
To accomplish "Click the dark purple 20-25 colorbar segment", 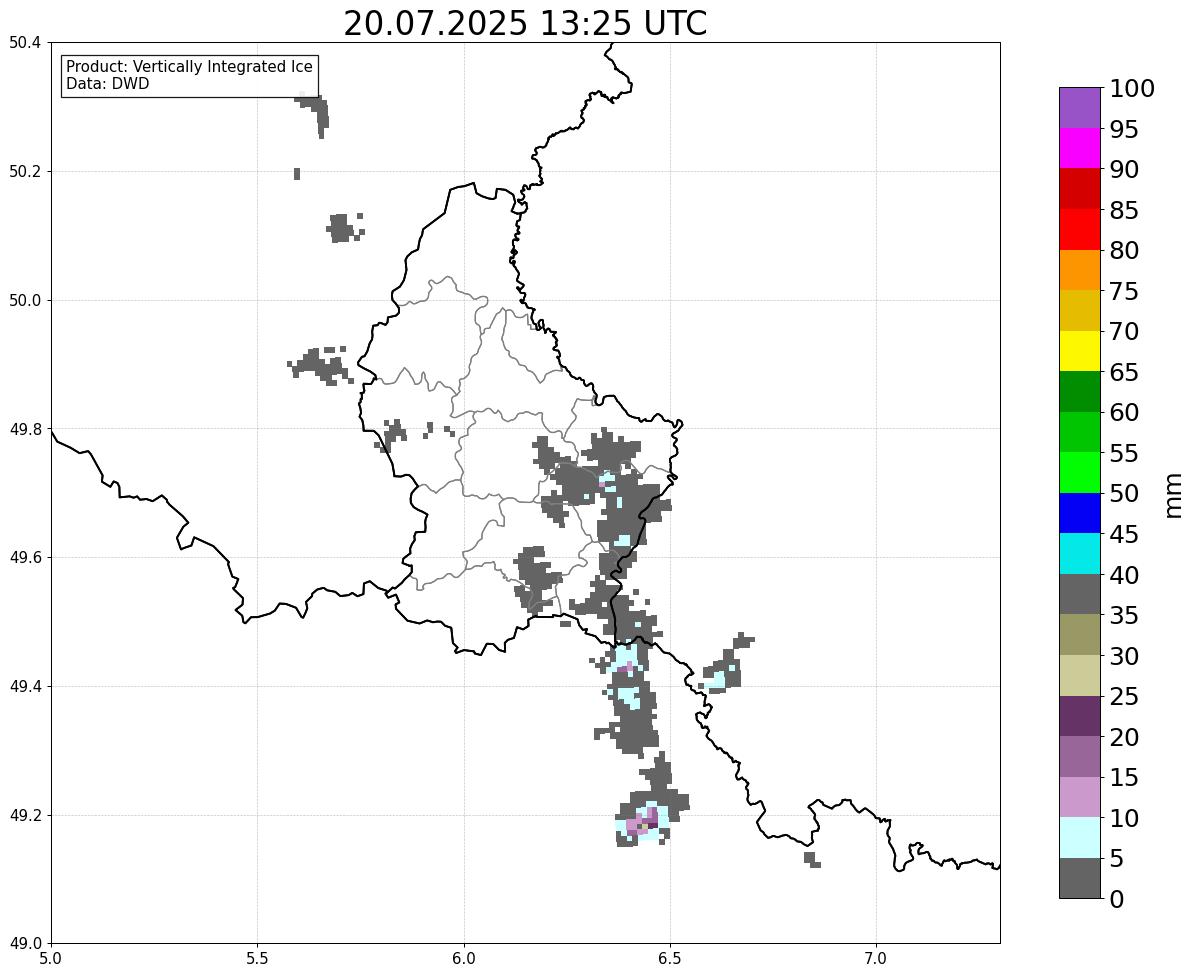I will 1080,717.
